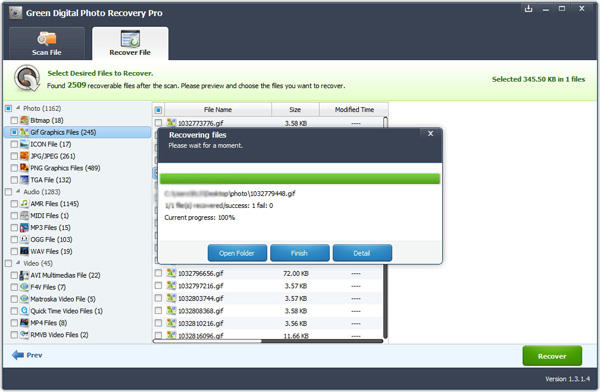This screenshot has height=392, width=600.
Task: Click the green Recover button
Action: click(x=552, y=356)
